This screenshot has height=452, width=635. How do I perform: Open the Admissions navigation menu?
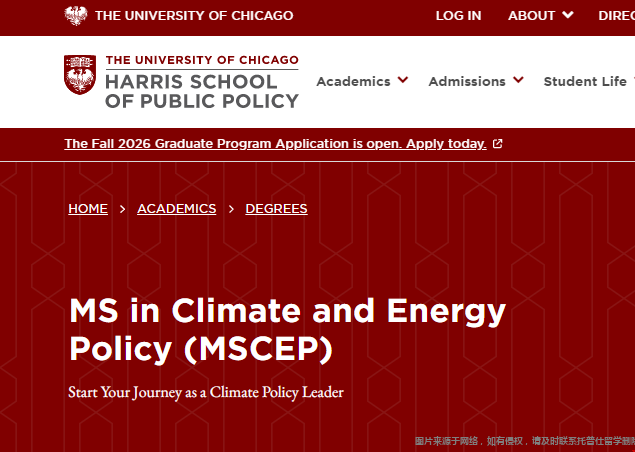click(467, 81)
